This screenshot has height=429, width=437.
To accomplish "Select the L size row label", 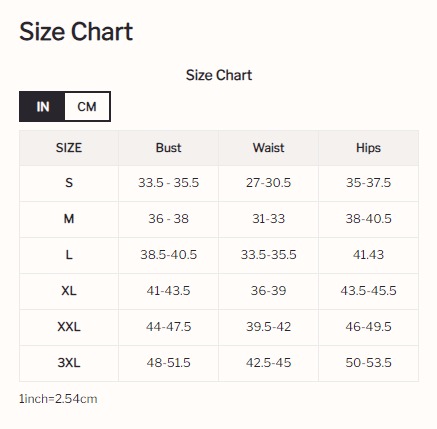I will point(69,255).
